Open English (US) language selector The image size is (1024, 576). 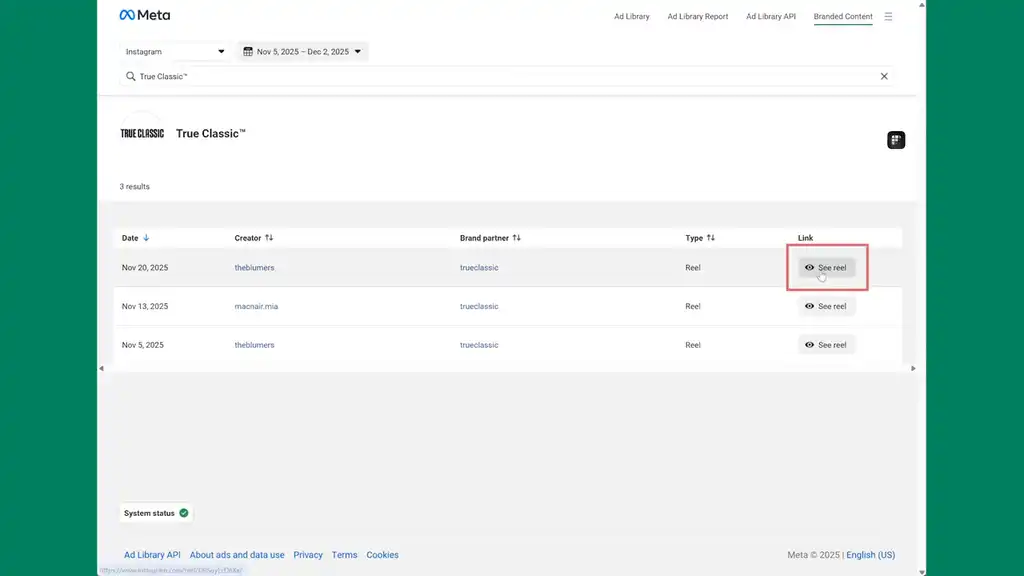tap(870, 555)
